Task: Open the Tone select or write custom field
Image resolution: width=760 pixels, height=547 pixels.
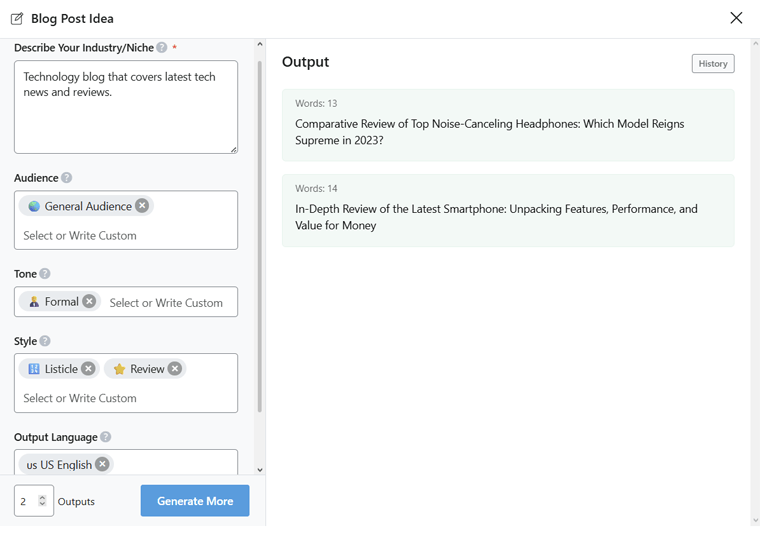Action: click(168, 302)
